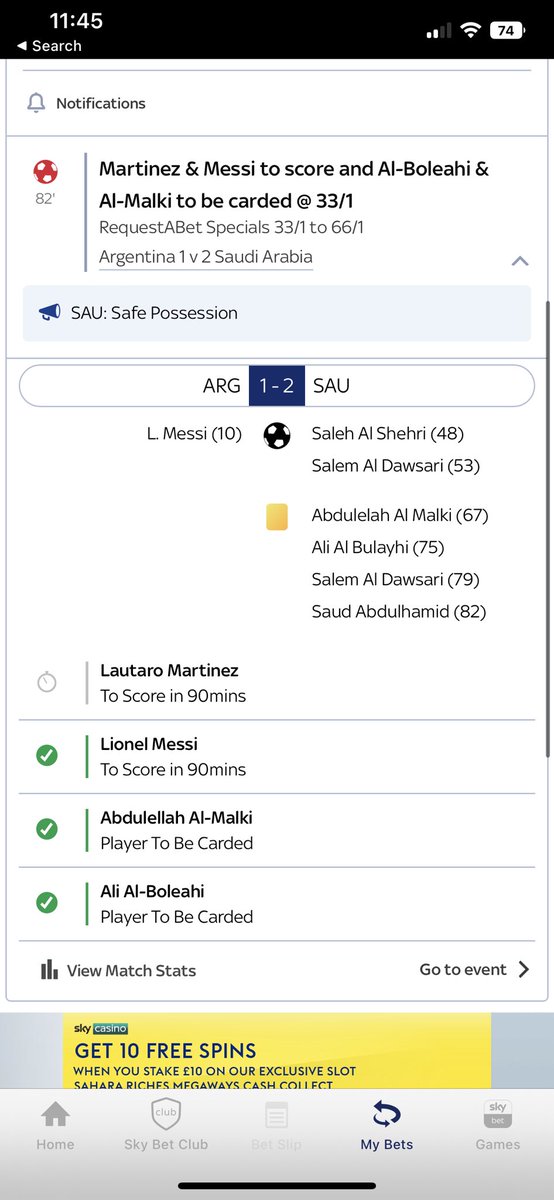The height and width of the screenshot is (1200, 554).
Task: Tap green check next to Abdulellah Al-Malki
Action: [x=47, y=830]
